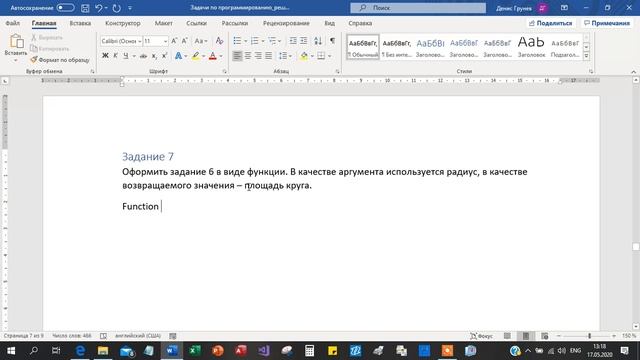Open the font color dropdown arrow
Image resolution: width=640 pixels, height=360 pixels.
pyautogui.click(x=221, y=56)
